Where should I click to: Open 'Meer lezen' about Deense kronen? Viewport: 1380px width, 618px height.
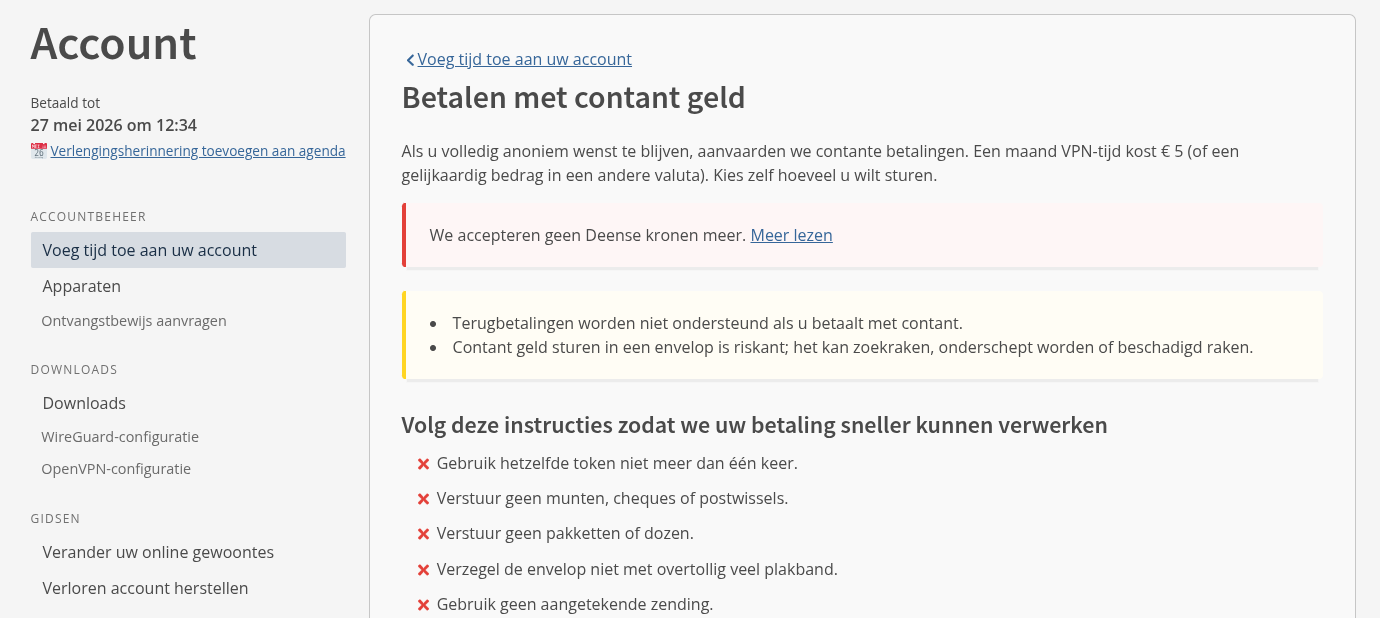tap(791, 235)
